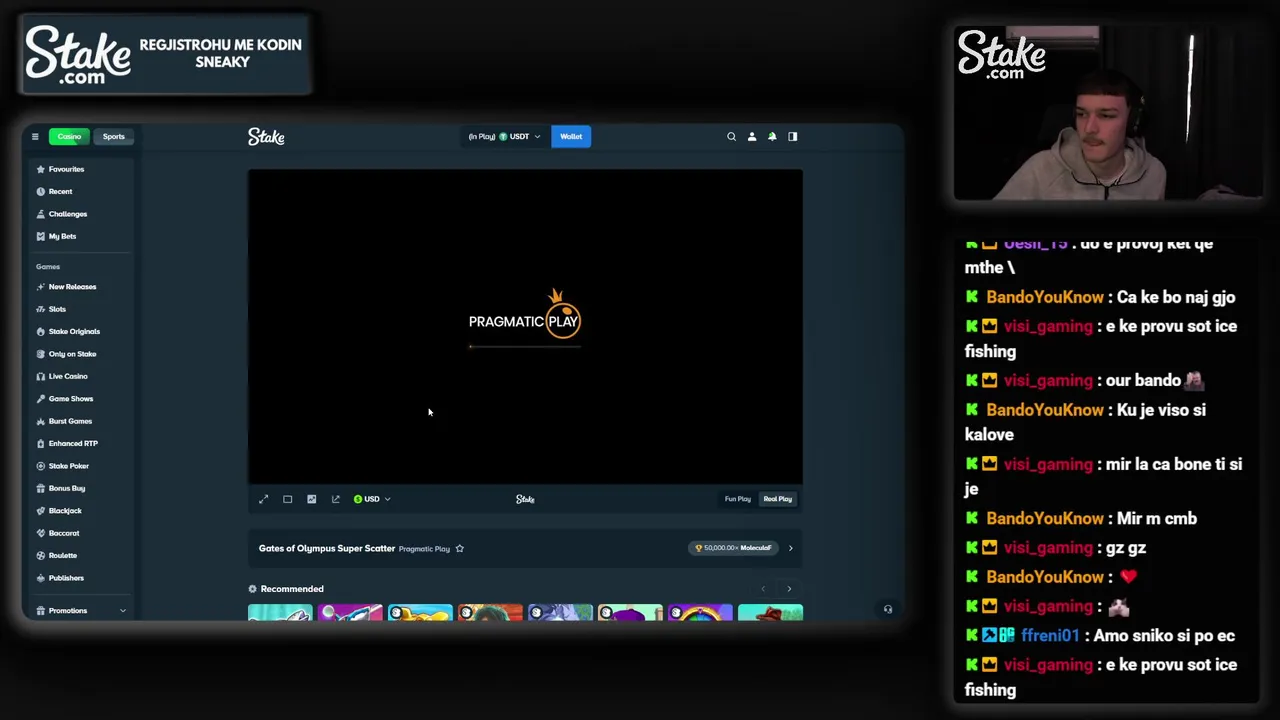Screen dimensions: 1280x720
Task: Click the game loading progress bar
Action: click(525, 347)
